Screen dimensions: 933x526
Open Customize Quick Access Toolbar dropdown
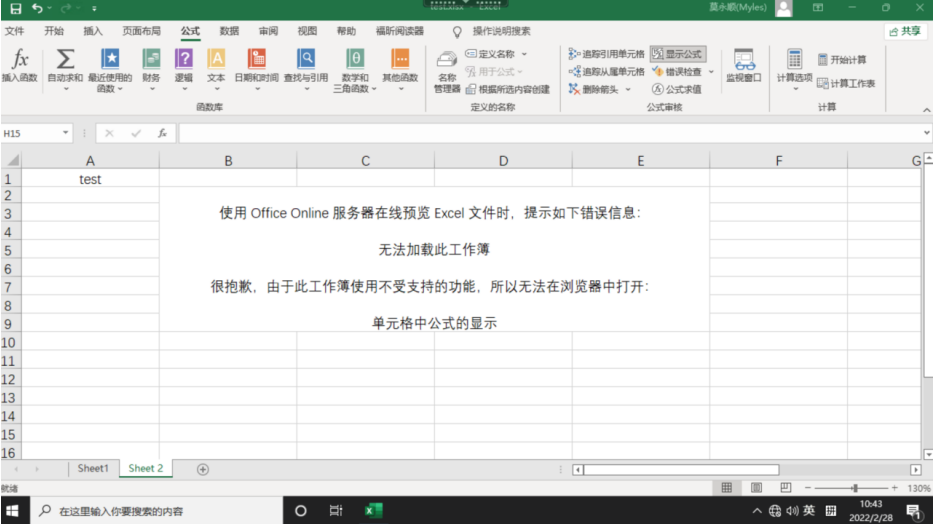pyautogui.click(x=94, y=8)
